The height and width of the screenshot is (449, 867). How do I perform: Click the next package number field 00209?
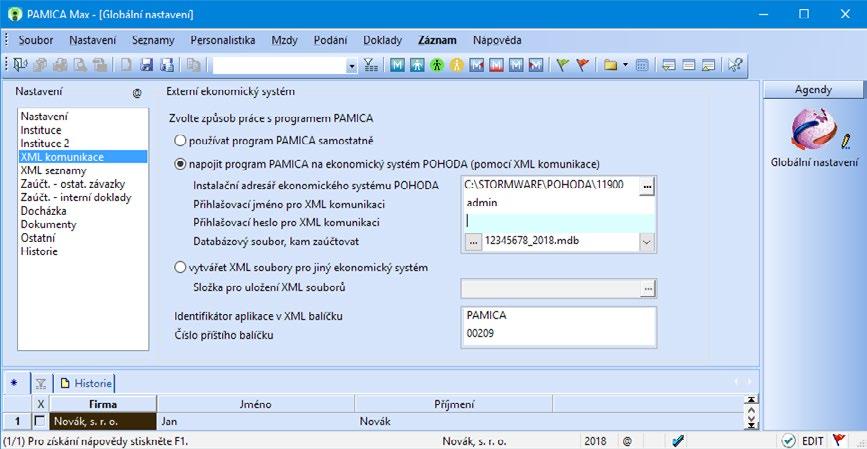point(558,333)
